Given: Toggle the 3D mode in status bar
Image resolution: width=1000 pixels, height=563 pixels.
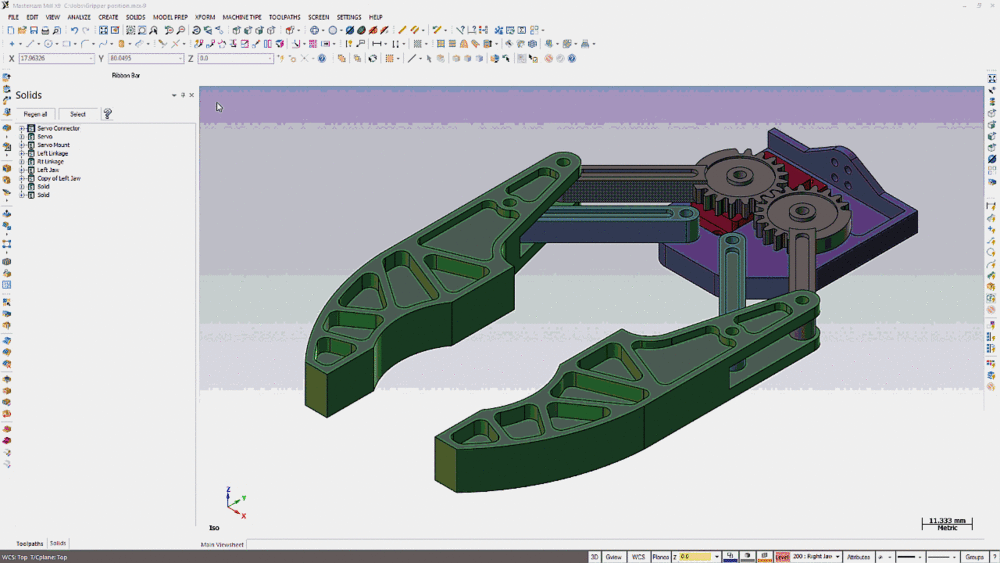Looking at the screenshot, I should [x=594, y=557].
